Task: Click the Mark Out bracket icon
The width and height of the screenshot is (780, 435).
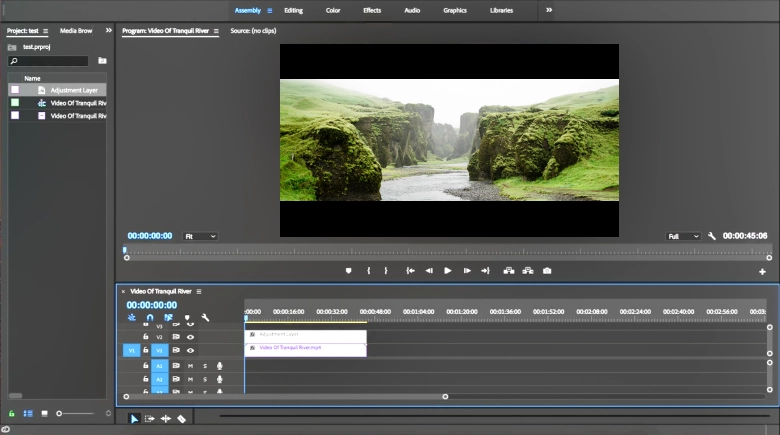Action: [x=386, y=271]
